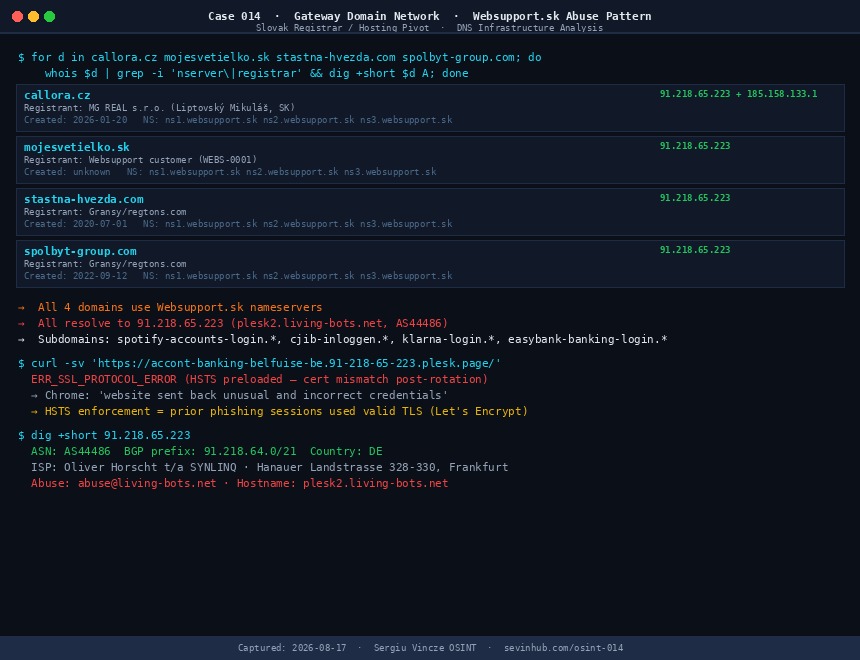Click the Websupport customer (WEBS-0001) registrant line
The height and width of the screenshot is (660, 860).
point(140,160)
